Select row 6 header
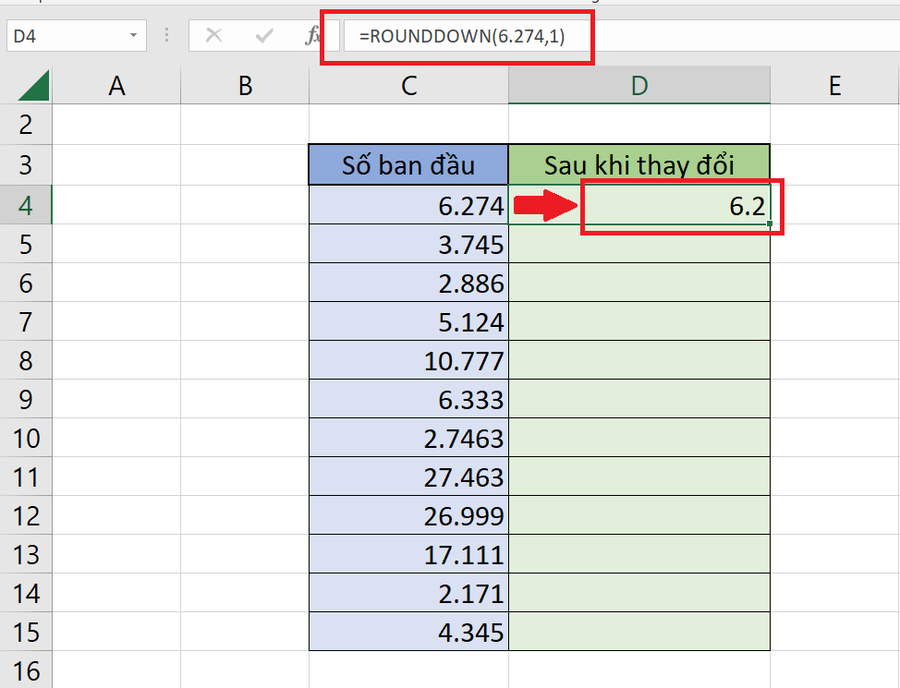Viewport: 900px width, 688px height. point(26,283)
